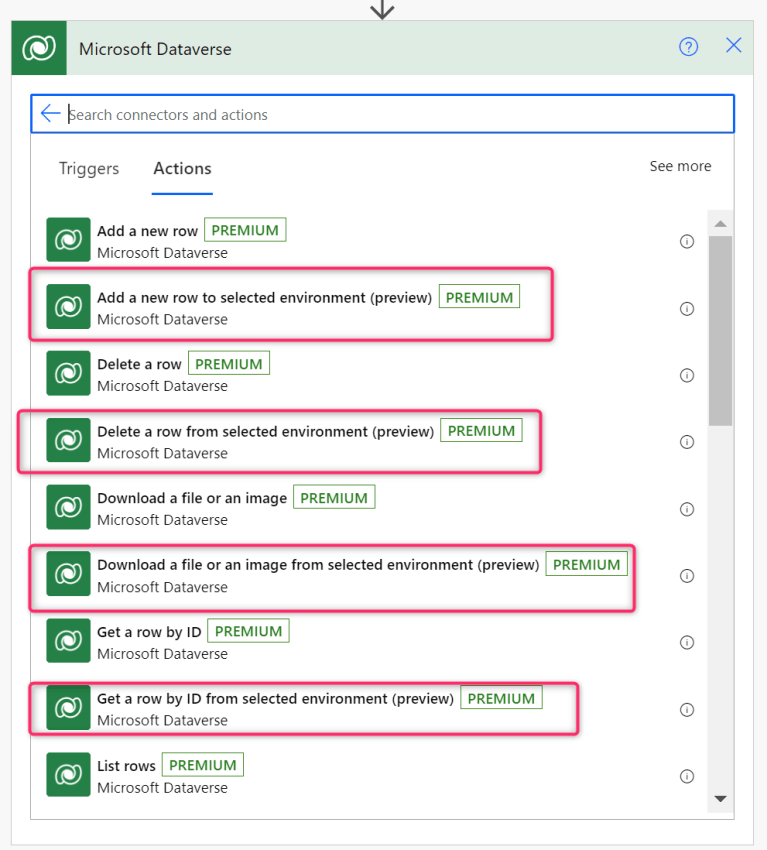Click the back arrow in the search bar

pos(51,113)
